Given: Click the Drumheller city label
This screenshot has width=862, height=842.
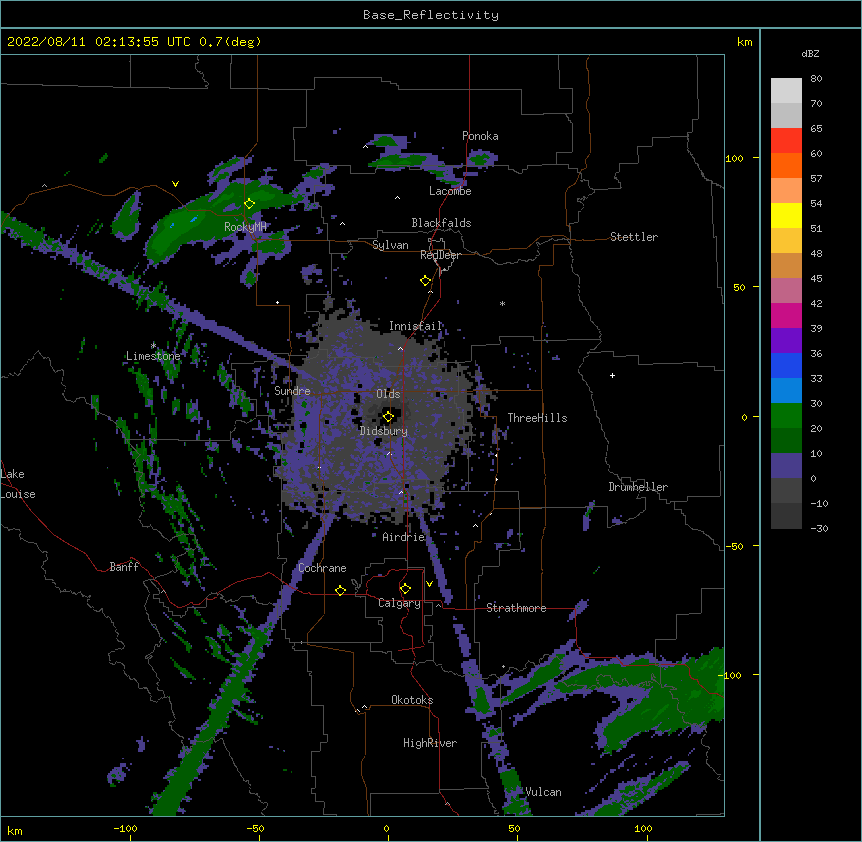Looking at the screenshot, I should coord(638,487).
